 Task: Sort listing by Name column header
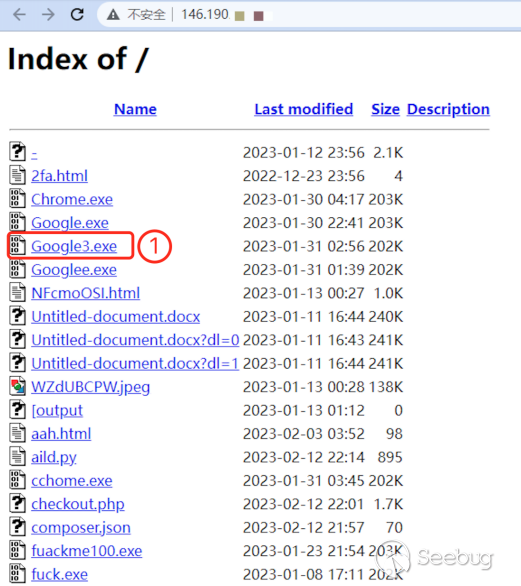(x=135, y=109)
